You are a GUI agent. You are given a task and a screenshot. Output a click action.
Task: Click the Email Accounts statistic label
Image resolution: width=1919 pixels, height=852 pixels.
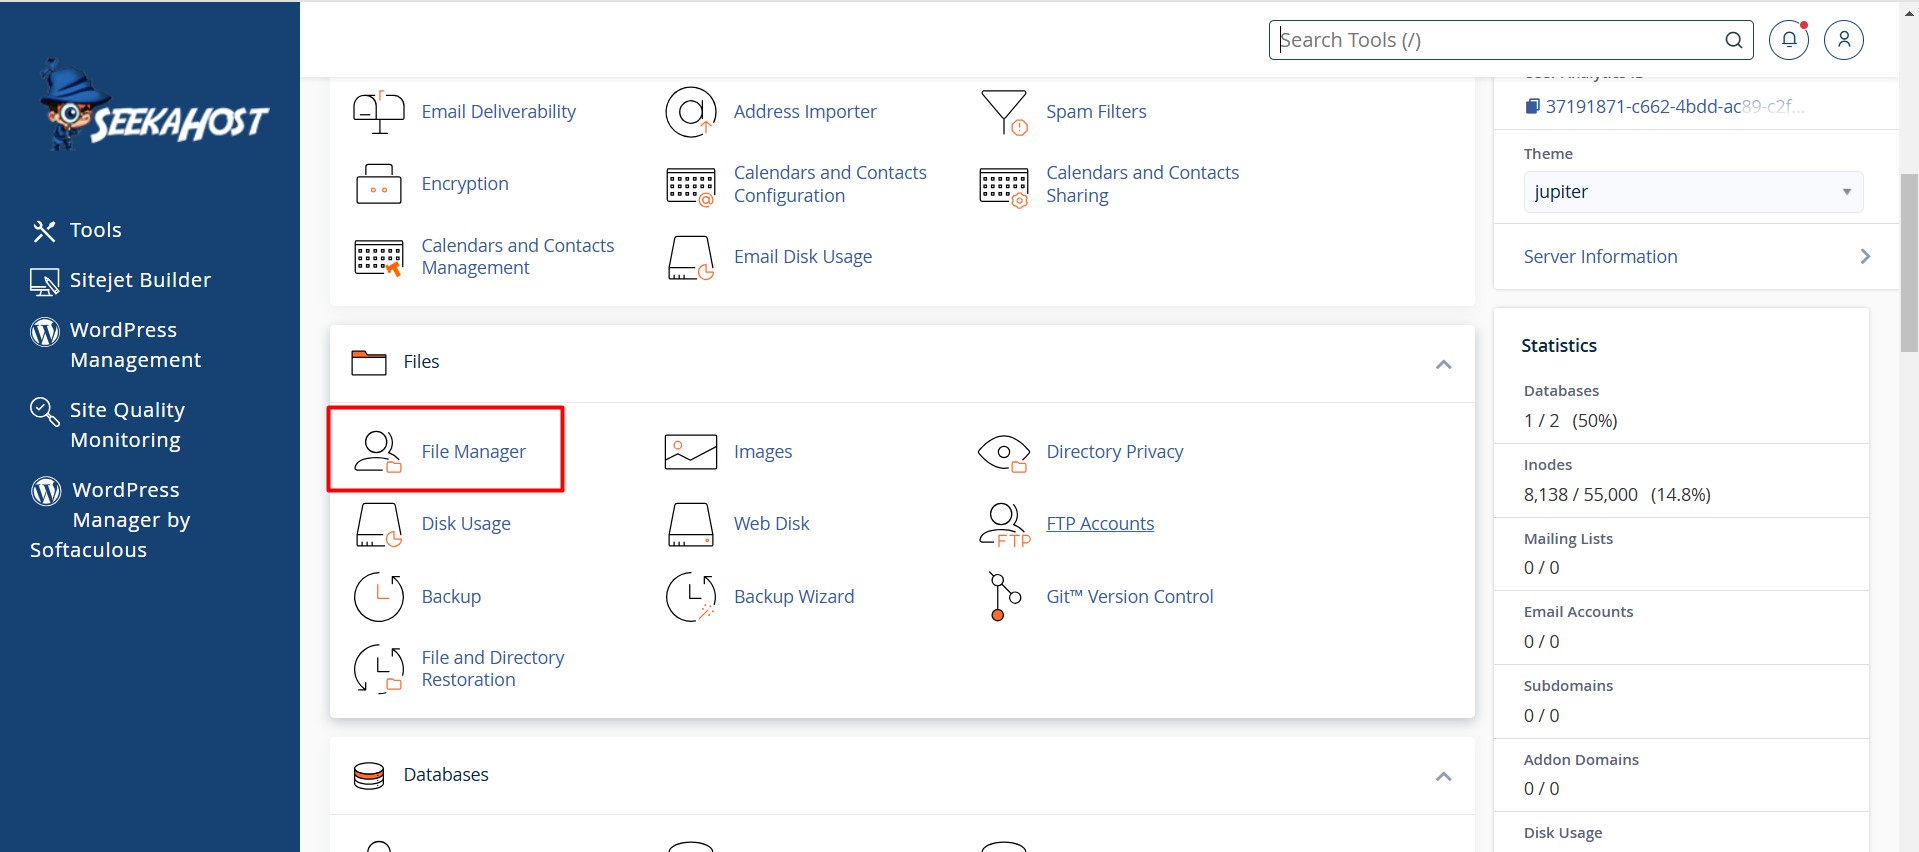point(1578,612)
